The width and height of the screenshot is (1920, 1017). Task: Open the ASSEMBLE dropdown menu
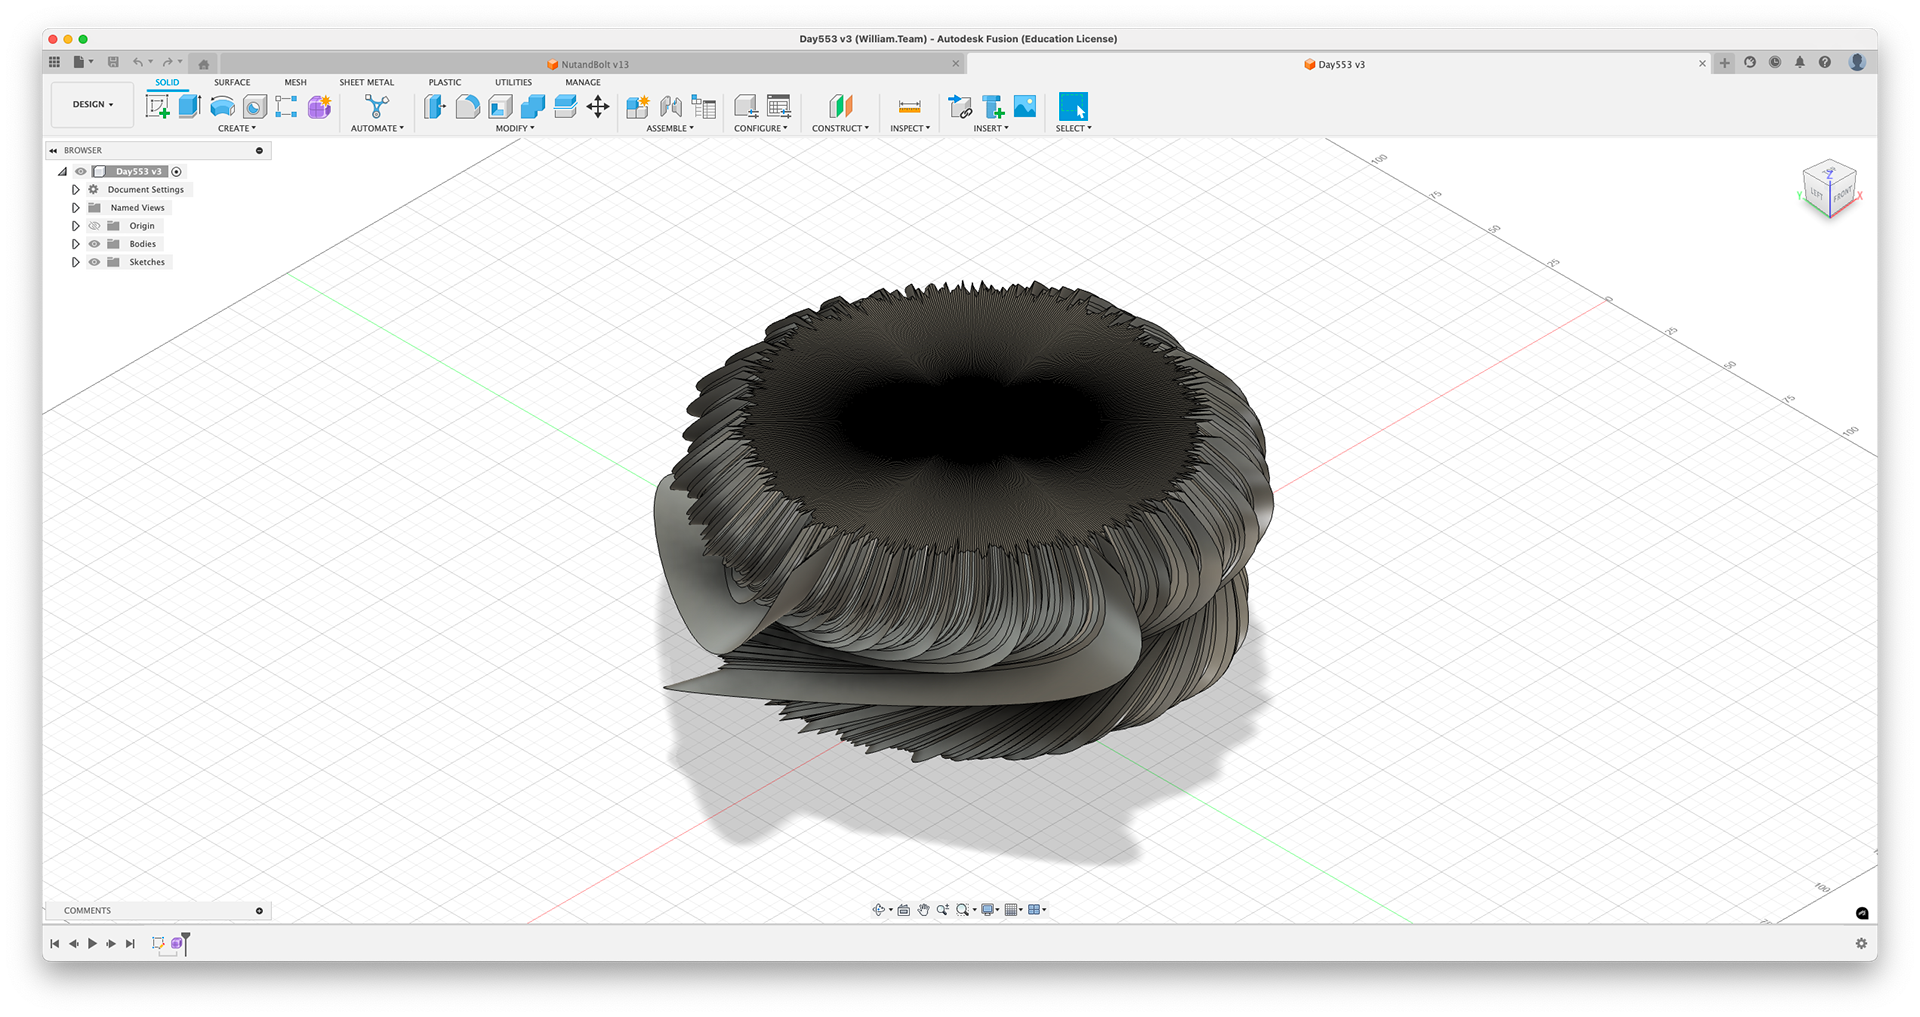point(670,128)
